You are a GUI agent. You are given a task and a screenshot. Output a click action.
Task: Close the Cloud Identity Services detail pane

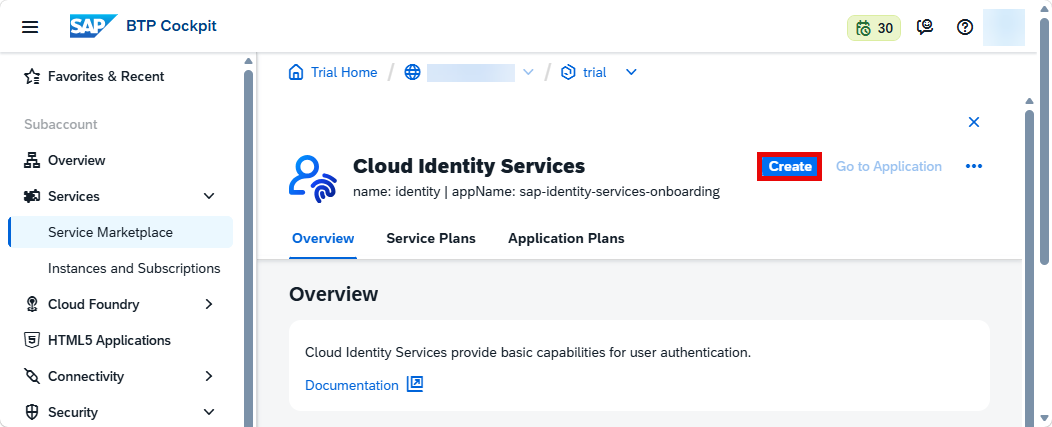[974, 122]
